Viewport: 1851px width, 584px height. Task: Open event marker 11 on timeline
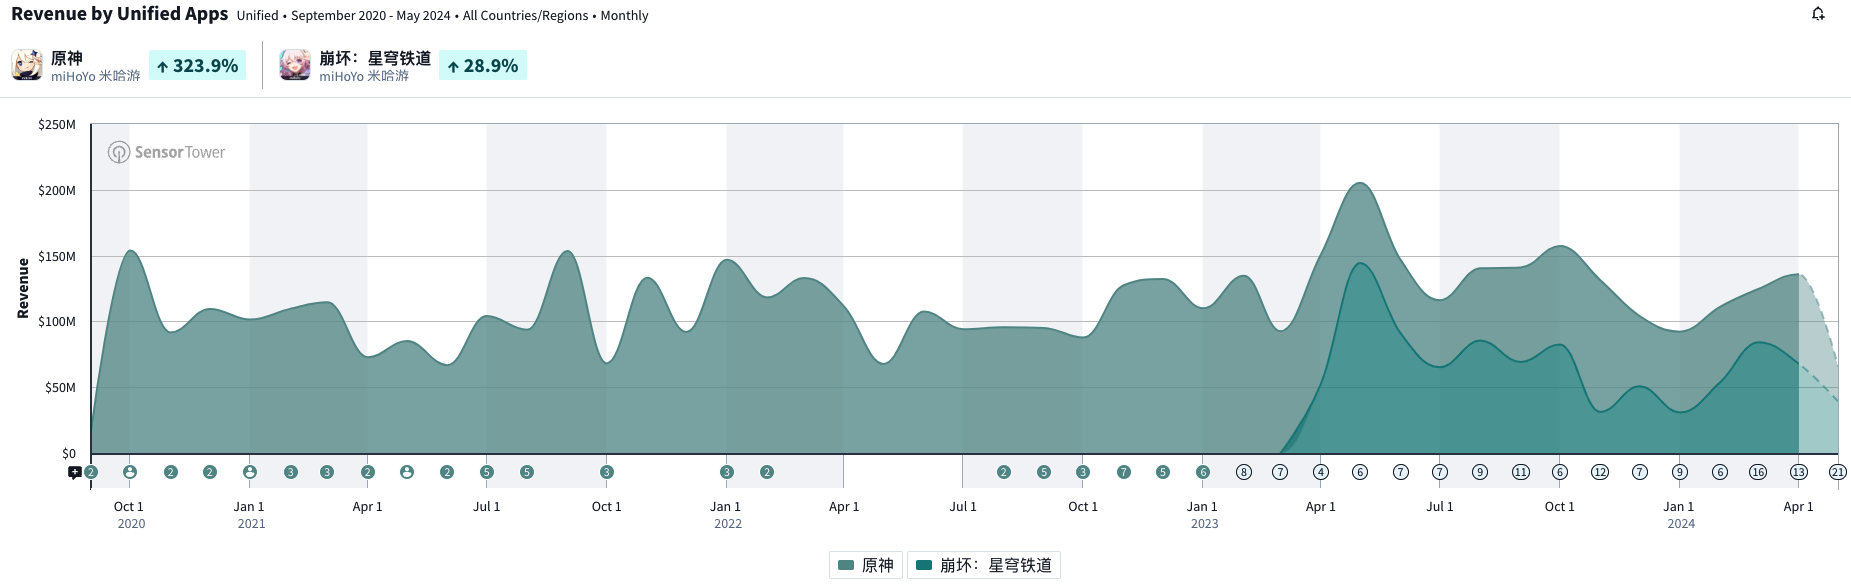pyautogui.click(x=1521, y=472)
